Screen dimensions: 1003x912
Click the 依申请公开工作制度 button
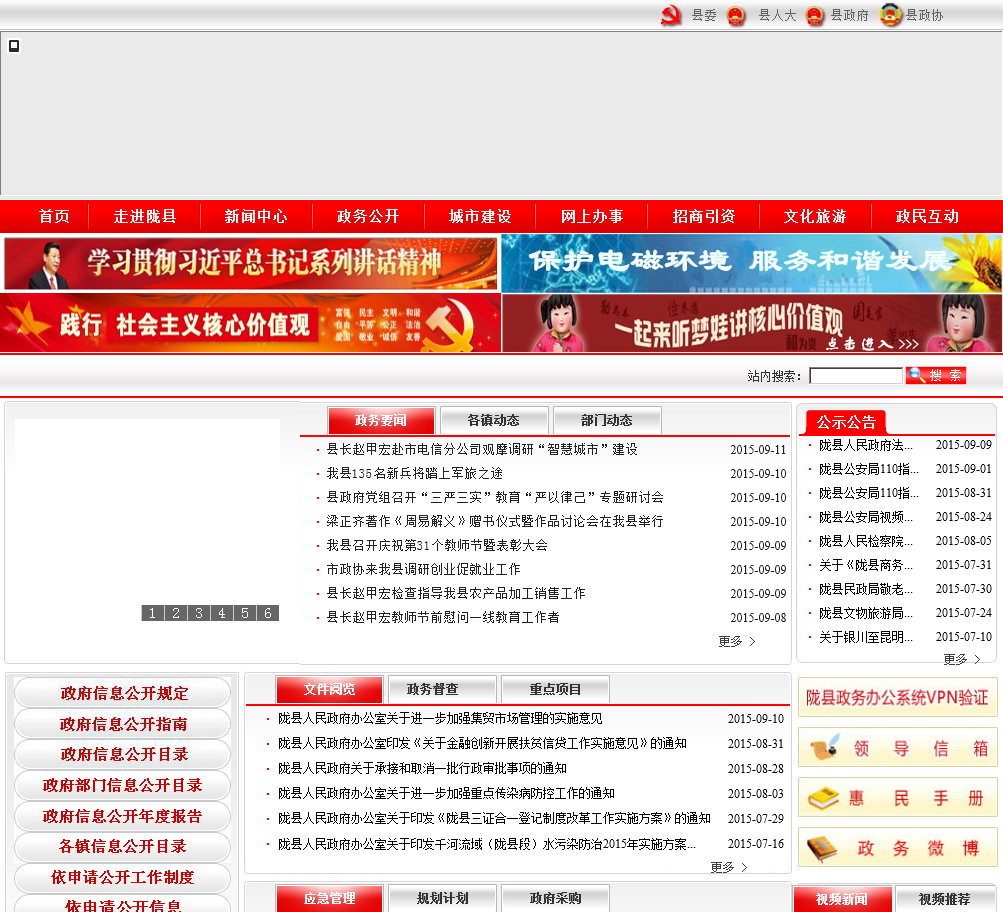[123, 877]
